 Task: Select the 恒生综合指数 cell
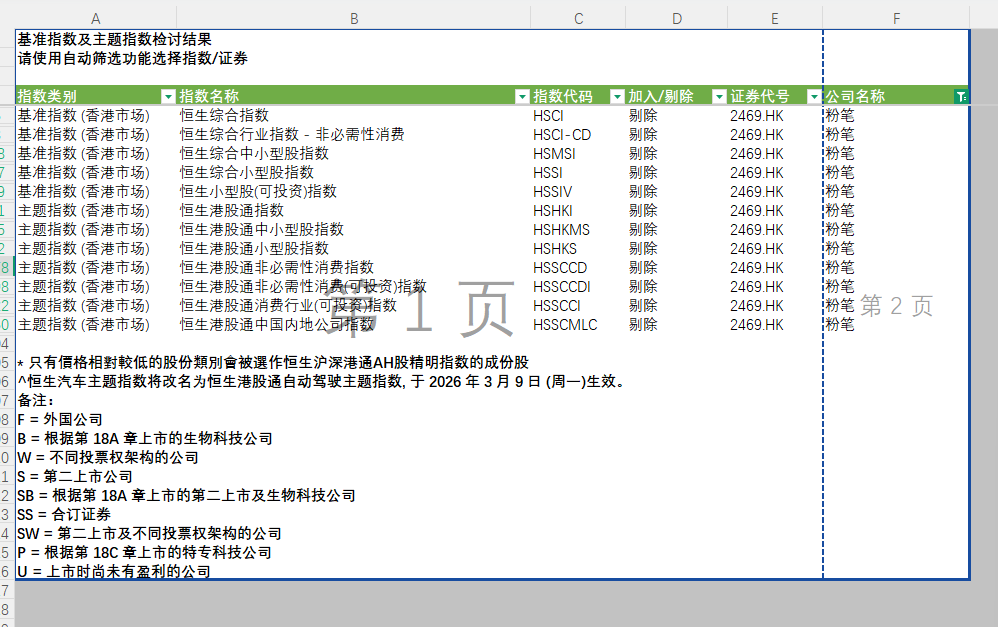tap(224, 115)
